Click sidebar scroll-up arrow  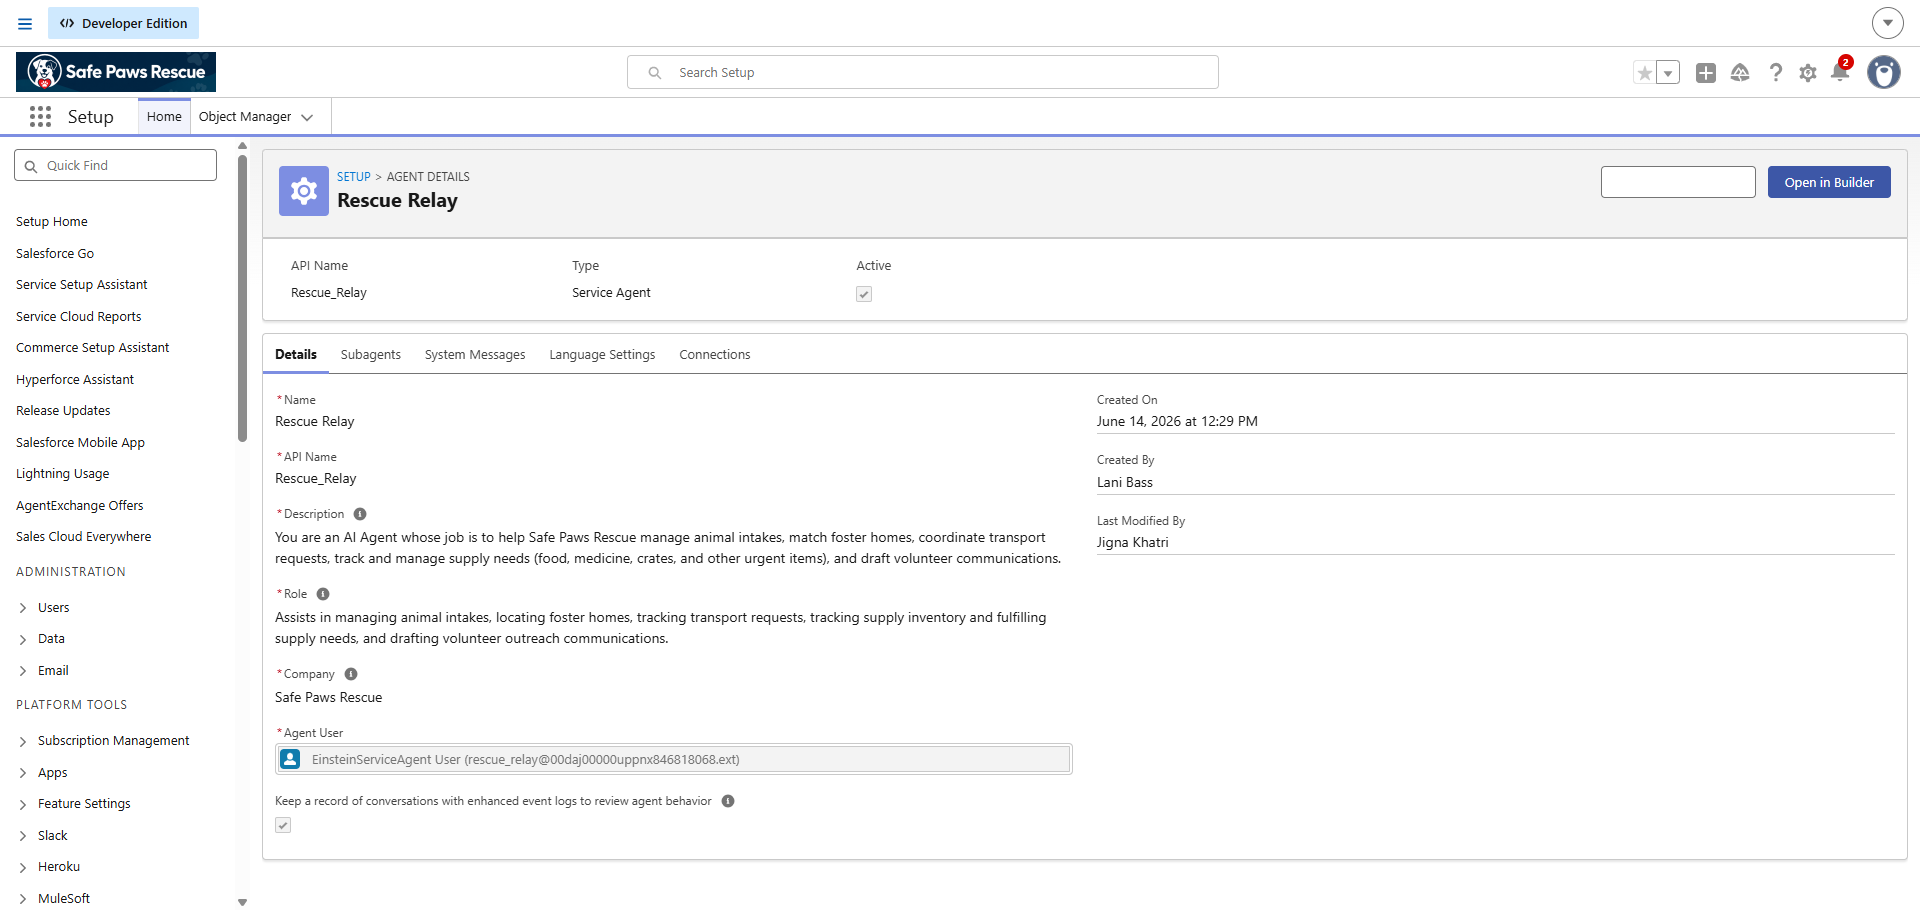pyautogui.click(x=242, y=146)
